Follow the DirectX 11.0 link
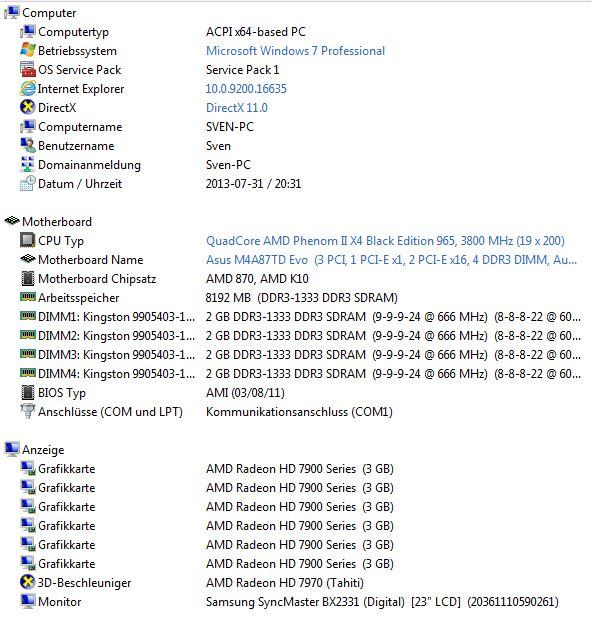Screen dimensions: 592x624 (237, 108)
